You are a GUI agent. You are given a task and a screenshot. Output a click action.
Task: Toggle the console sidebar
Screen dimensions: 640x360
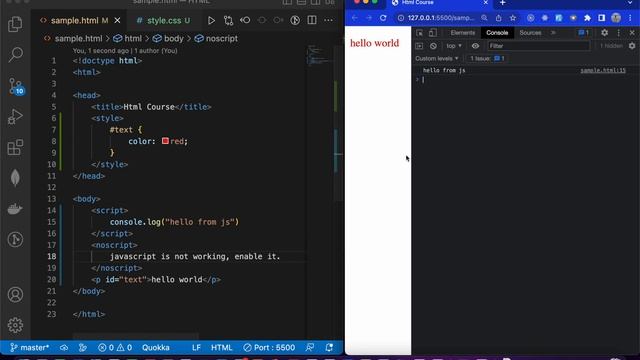(419, 46)
